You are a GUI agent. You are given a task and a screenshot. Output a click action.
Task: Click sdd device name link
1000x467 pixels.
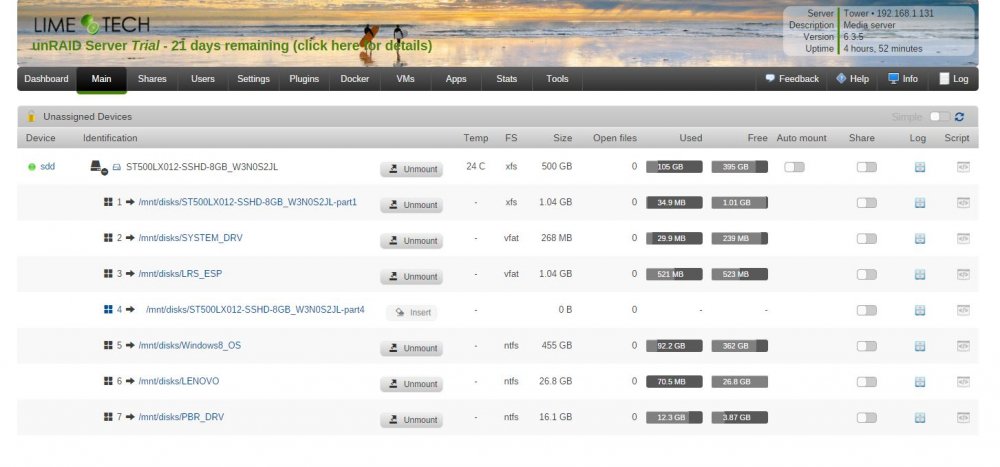(x=48, y=167)
